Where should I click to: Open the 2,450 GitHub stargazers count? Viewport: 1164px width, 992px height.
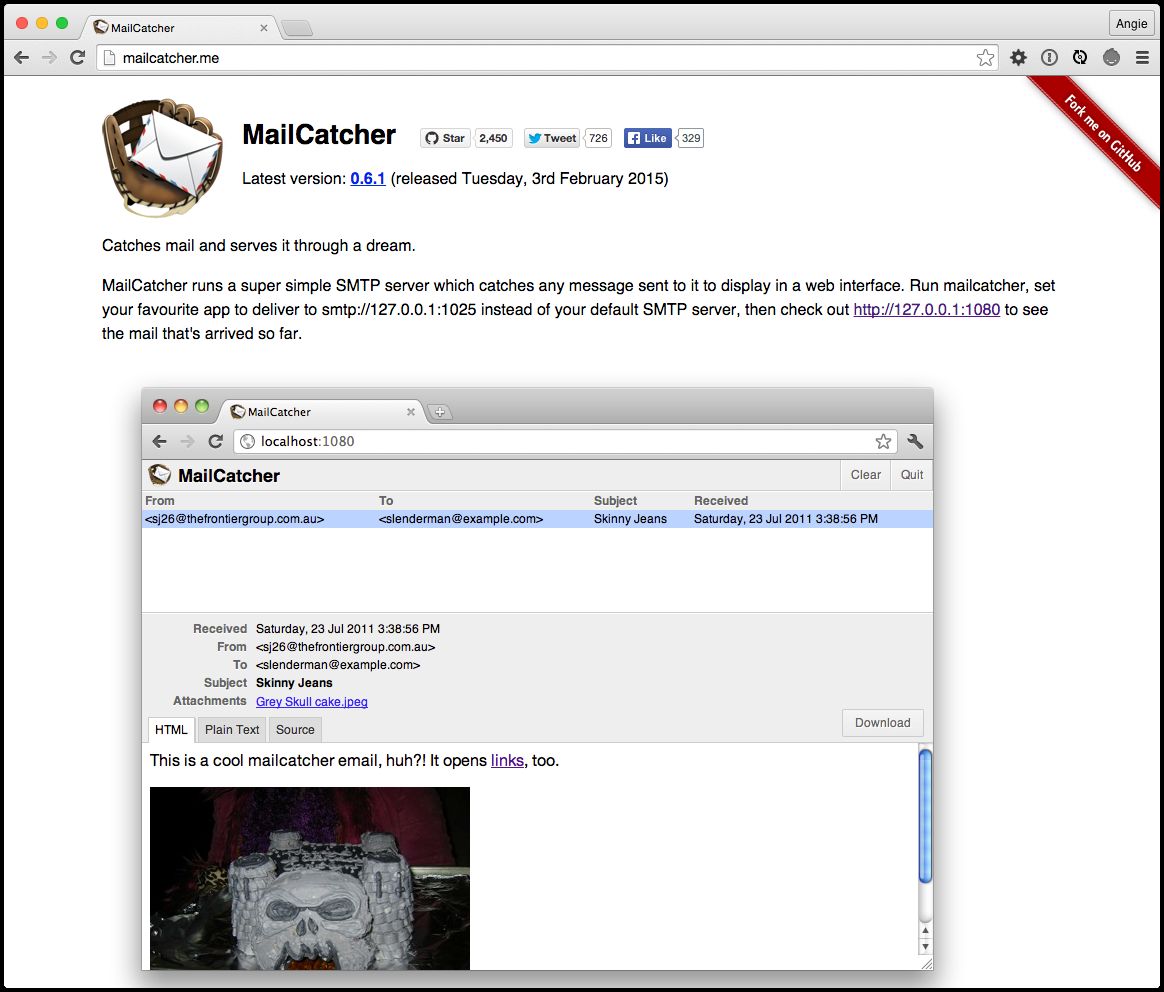pos(493,138)
